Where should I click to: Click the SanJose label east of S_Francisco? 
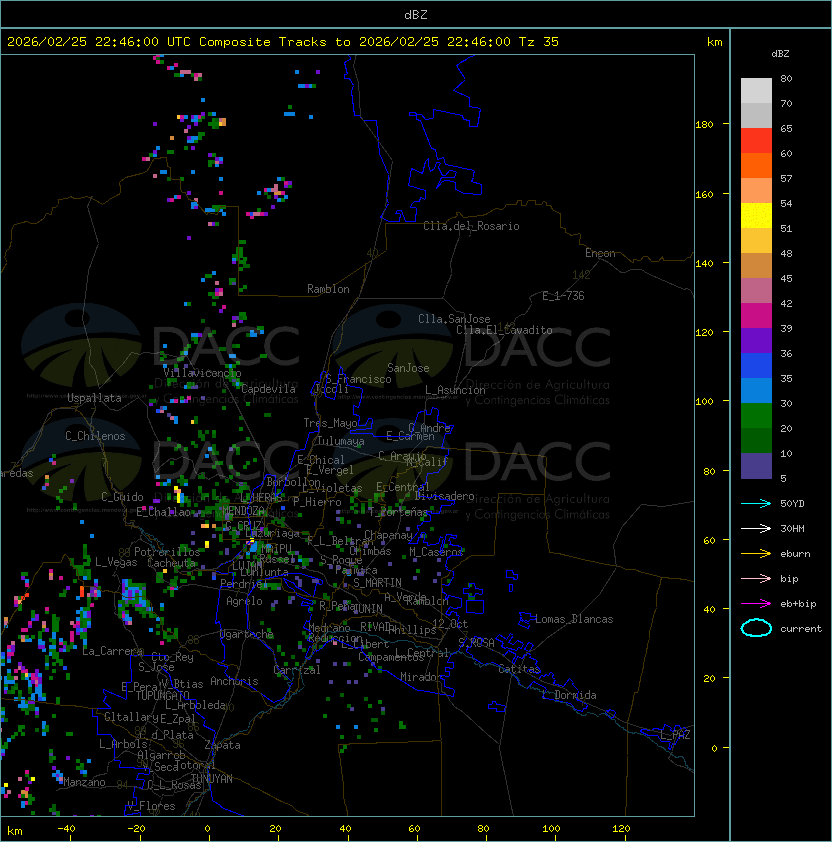coord(408,368)
